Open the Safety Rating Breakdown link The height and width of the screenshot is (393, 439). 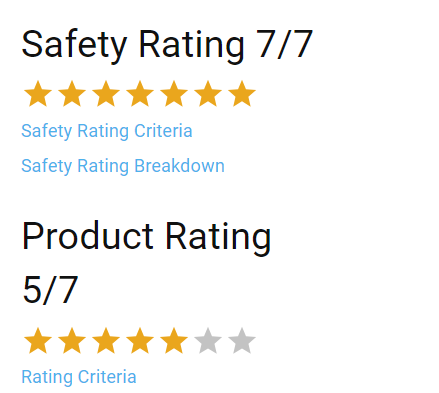(123, 166)
